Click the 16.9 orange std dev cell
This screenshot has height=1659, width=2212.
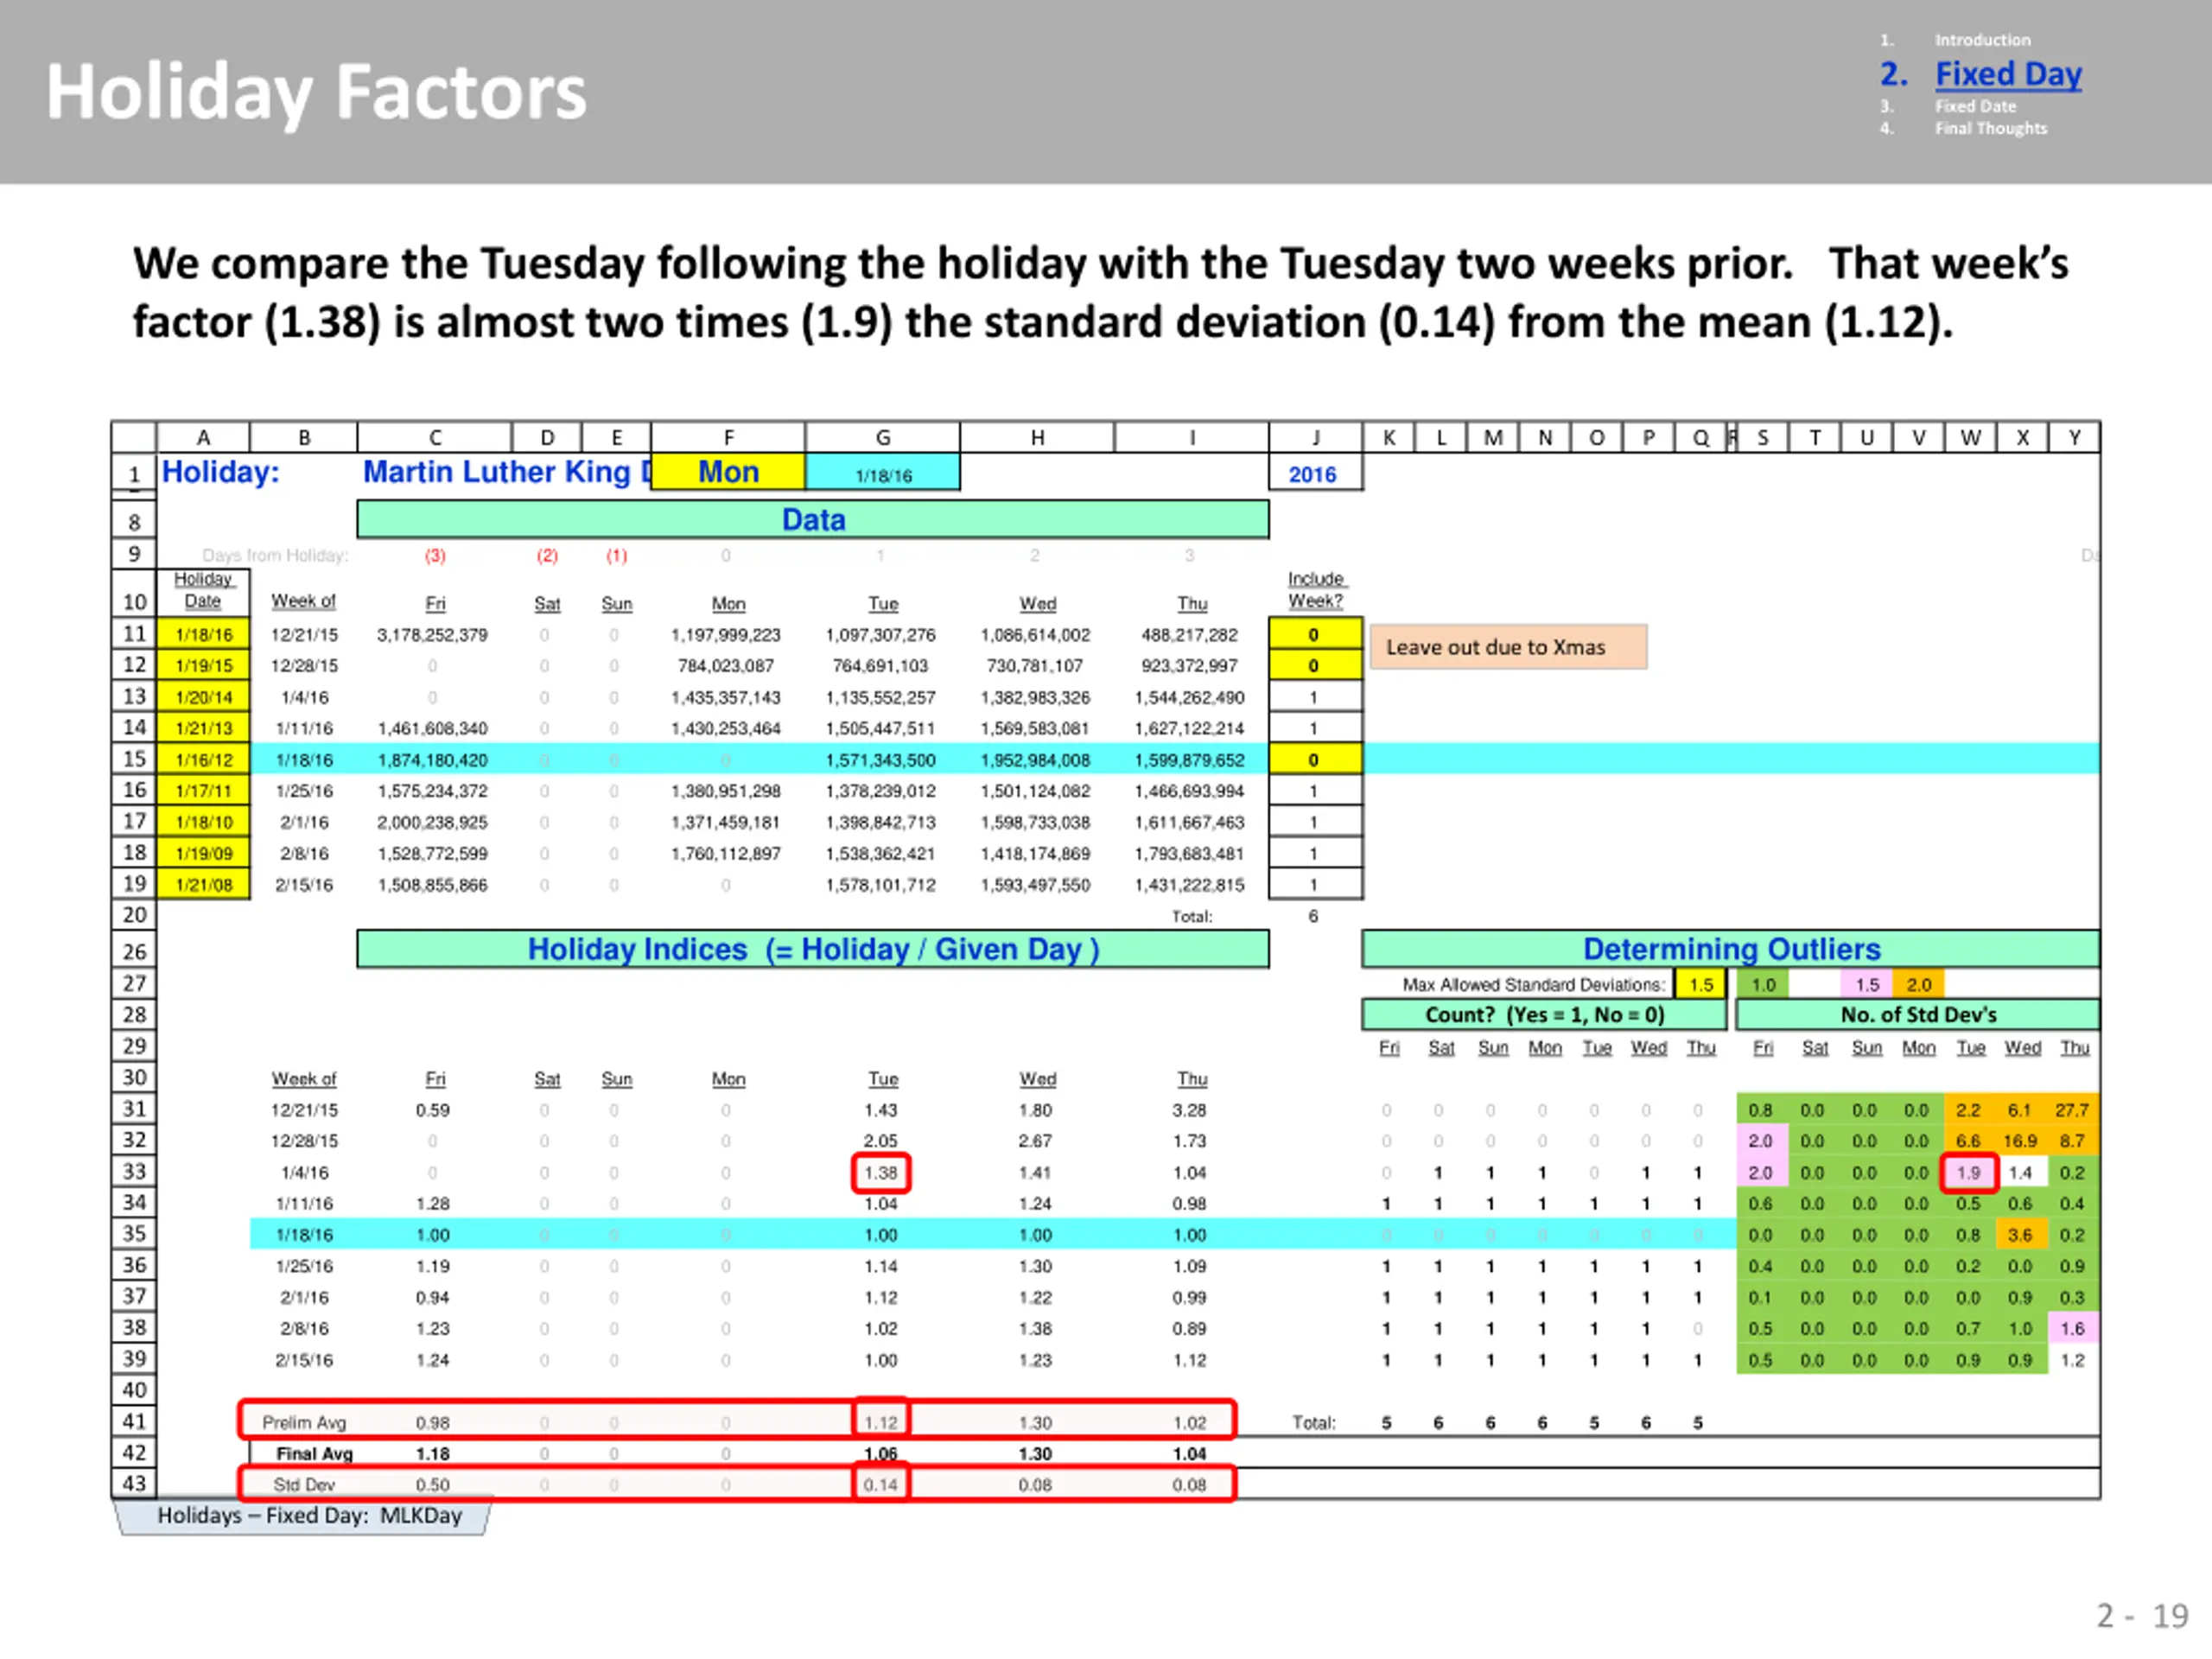pos(2020,1141)
